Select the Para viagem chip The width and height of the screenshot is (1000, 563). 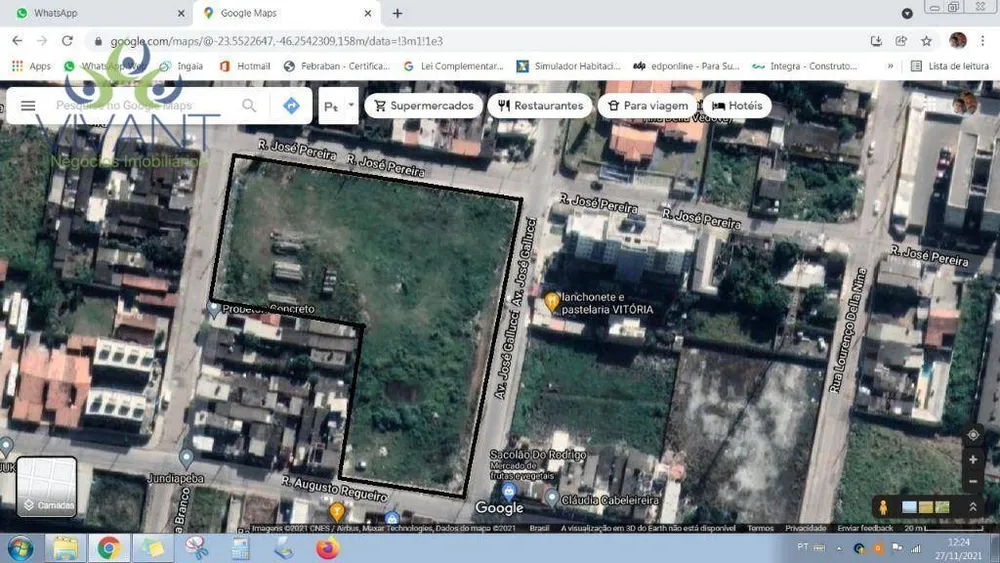[x=647, y=106]
